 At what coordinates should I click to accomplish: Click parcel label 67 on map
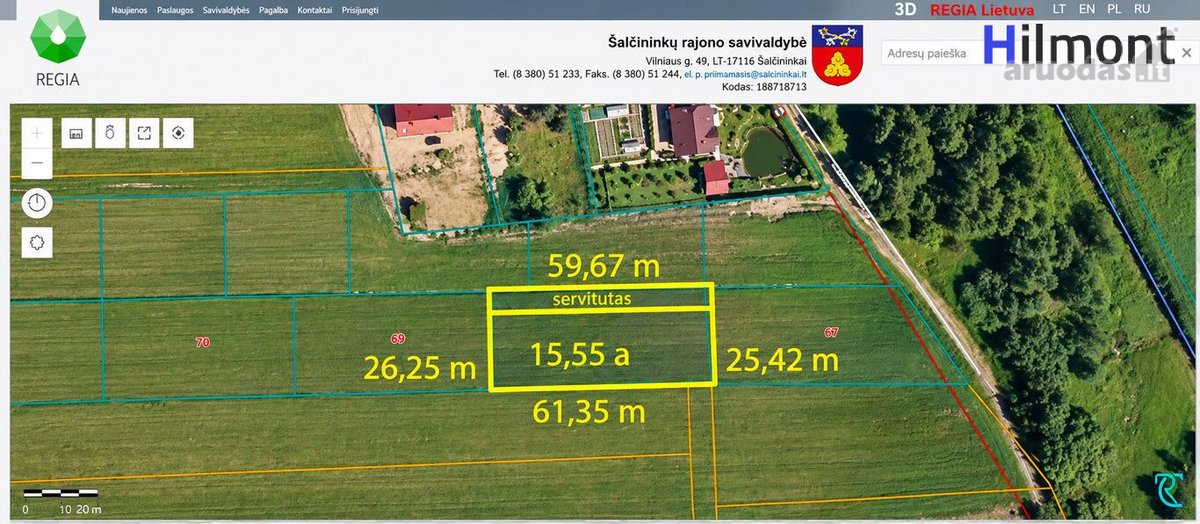point(831,332)
